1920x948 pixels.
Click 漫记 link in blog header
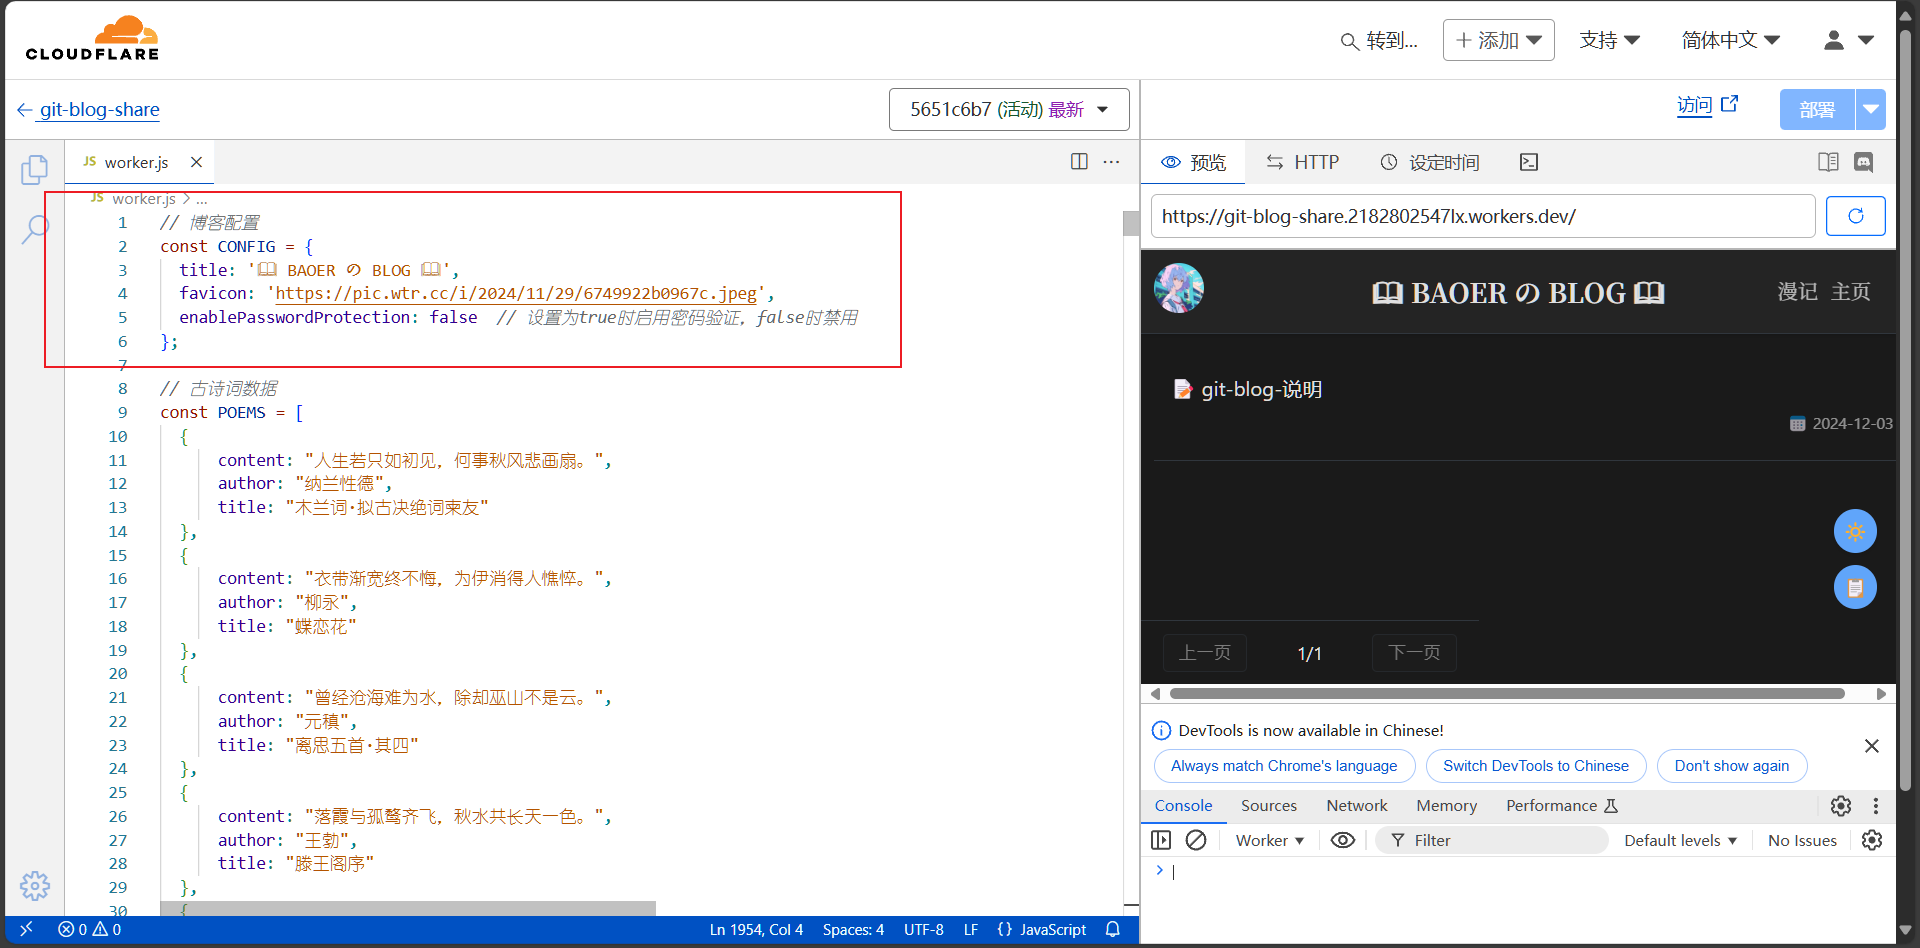[1797, 291]
